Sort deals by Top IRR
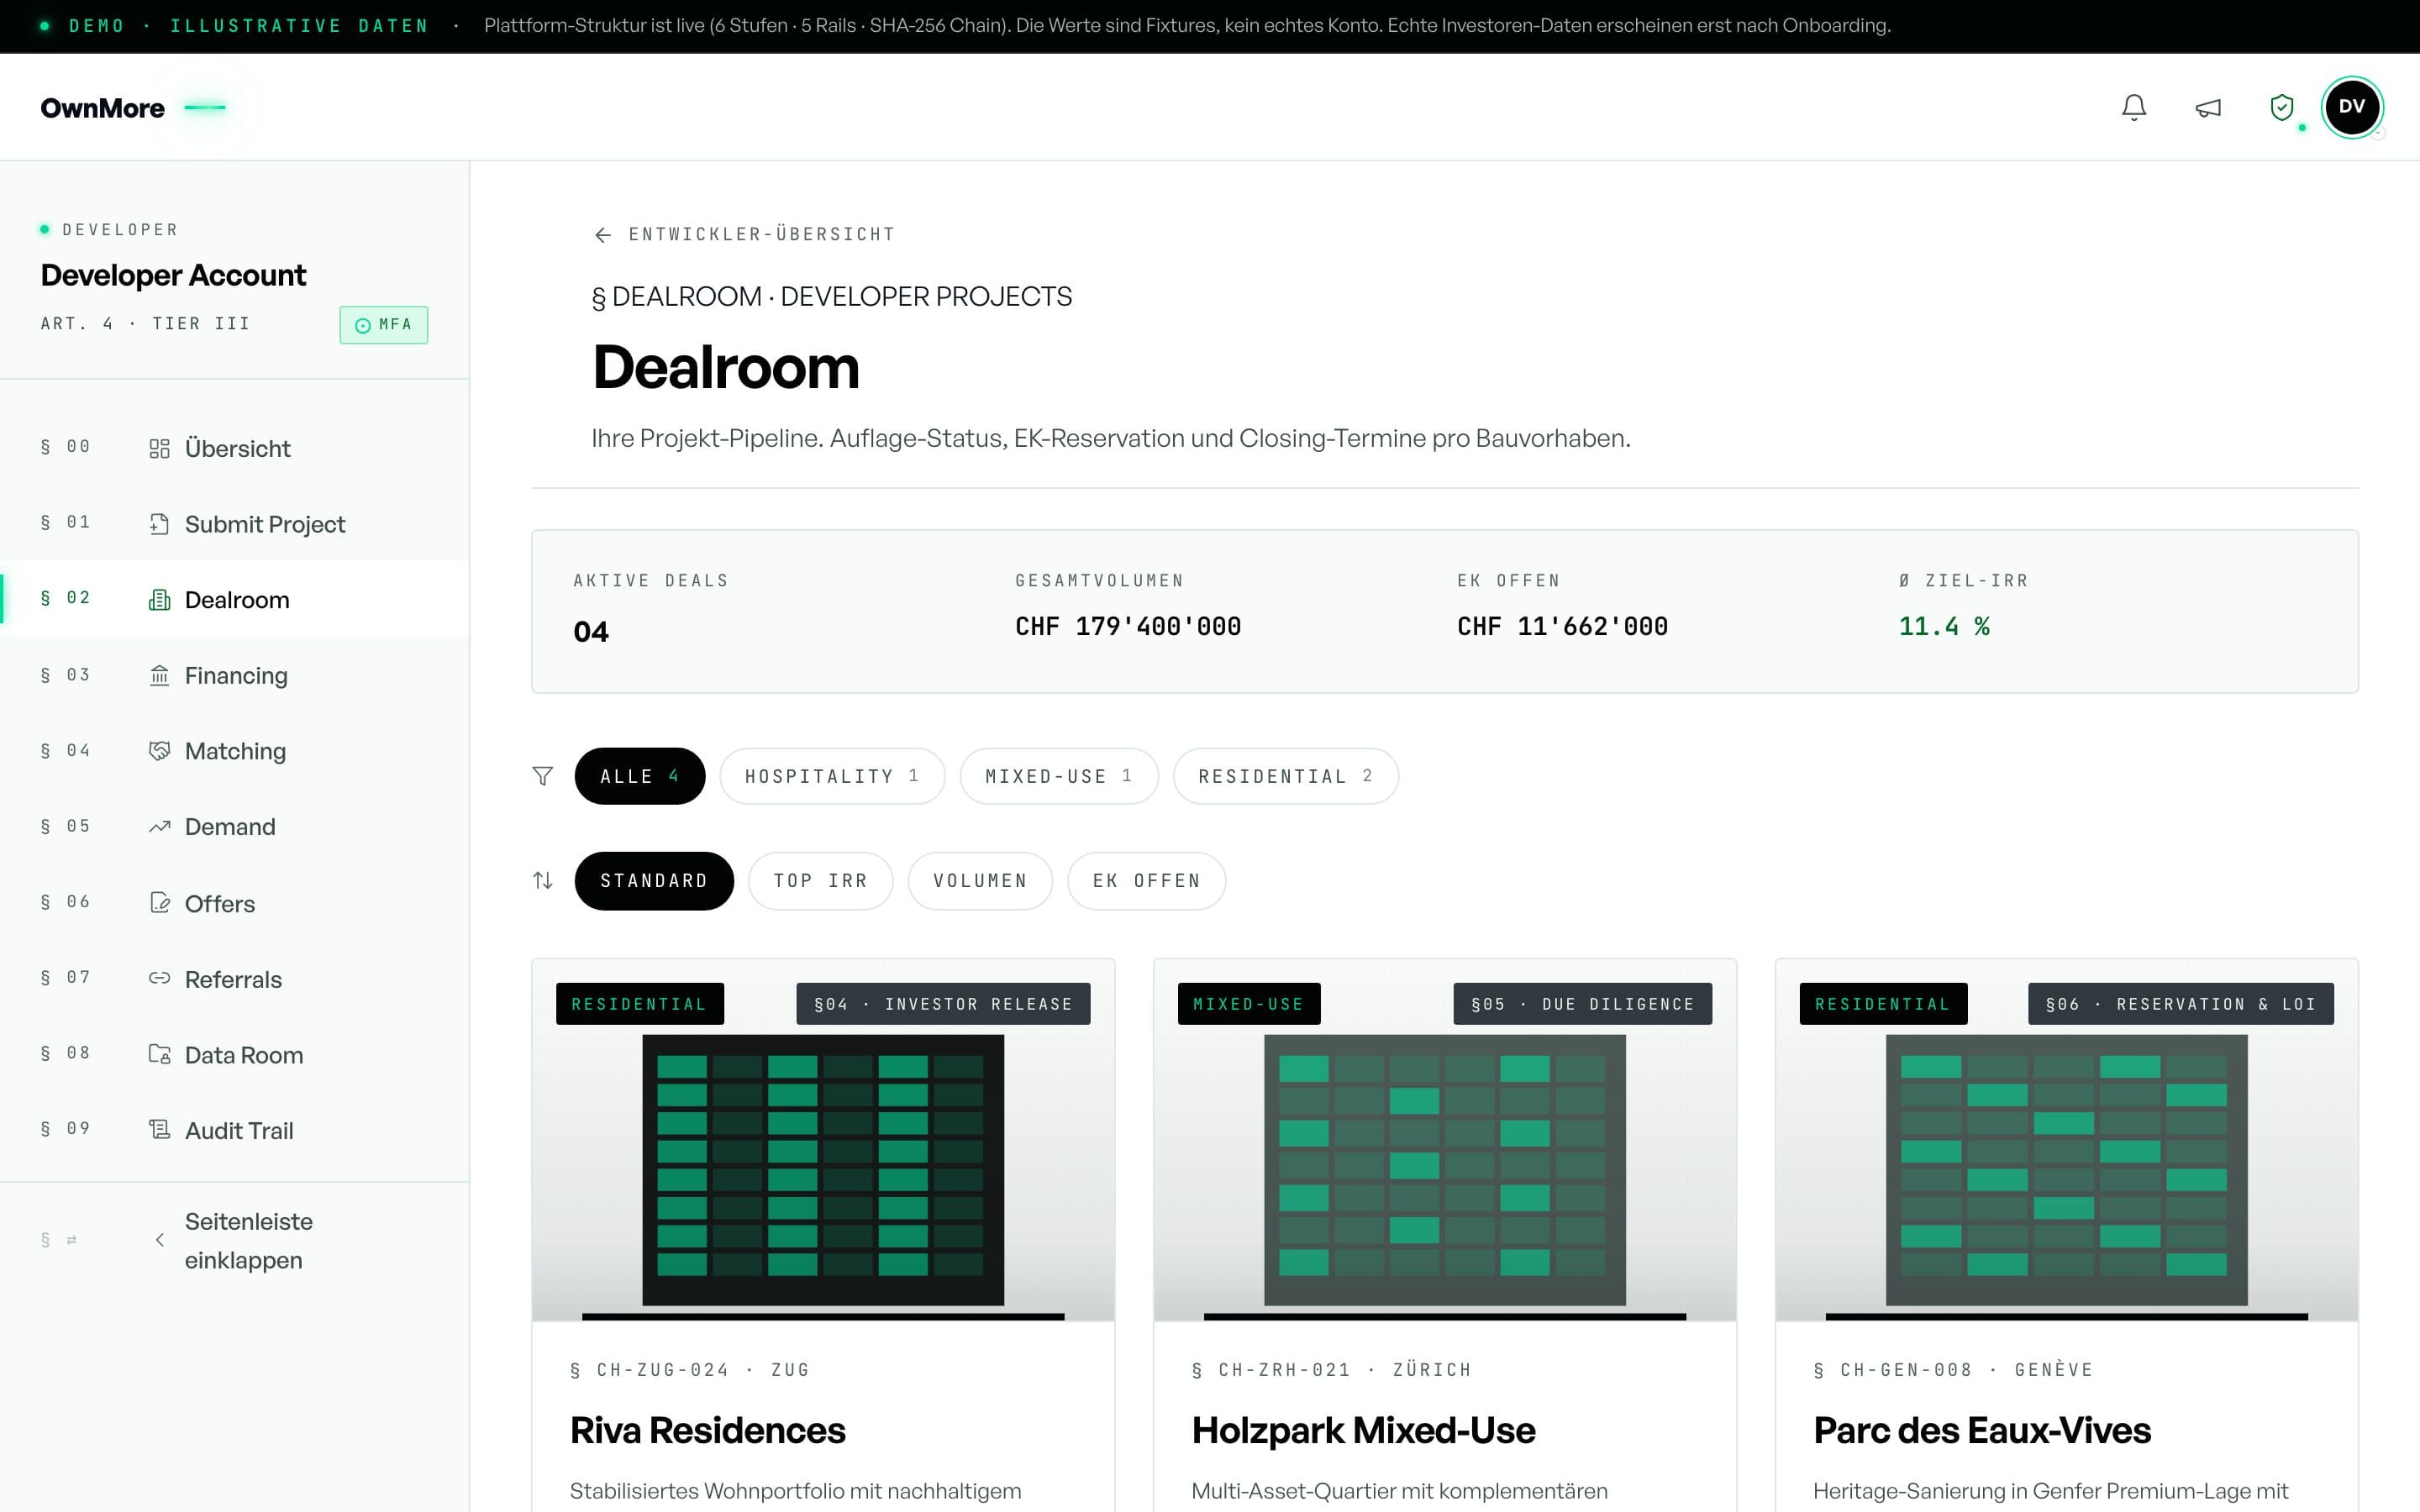Viewport: 2420px width, 1512px height. 820,881
